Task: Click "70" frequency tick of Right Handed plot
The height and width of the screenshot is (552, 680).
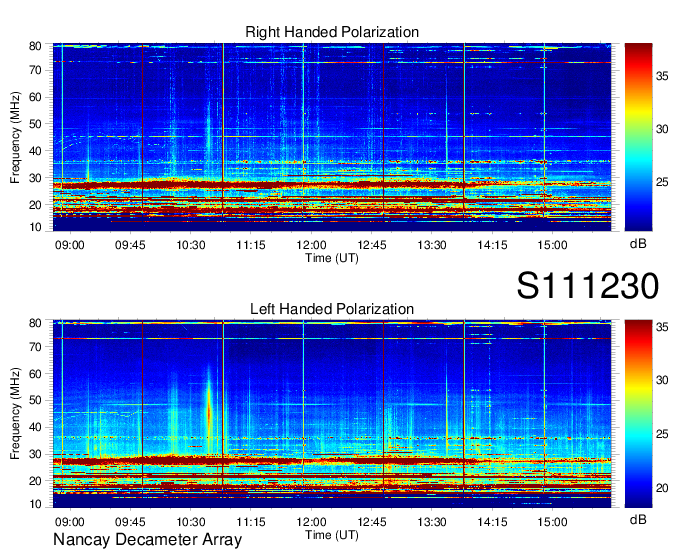Action: pyautogui.click(x=35, y=70)
